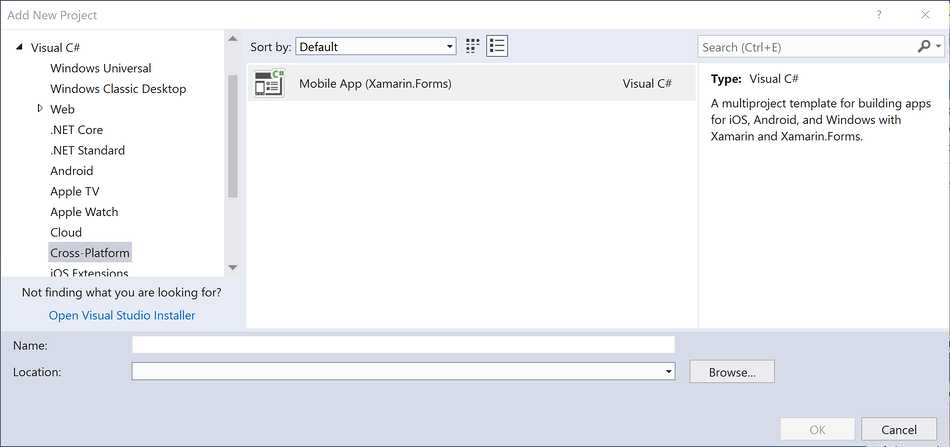
Task: Select Android category
Action: 71,171
